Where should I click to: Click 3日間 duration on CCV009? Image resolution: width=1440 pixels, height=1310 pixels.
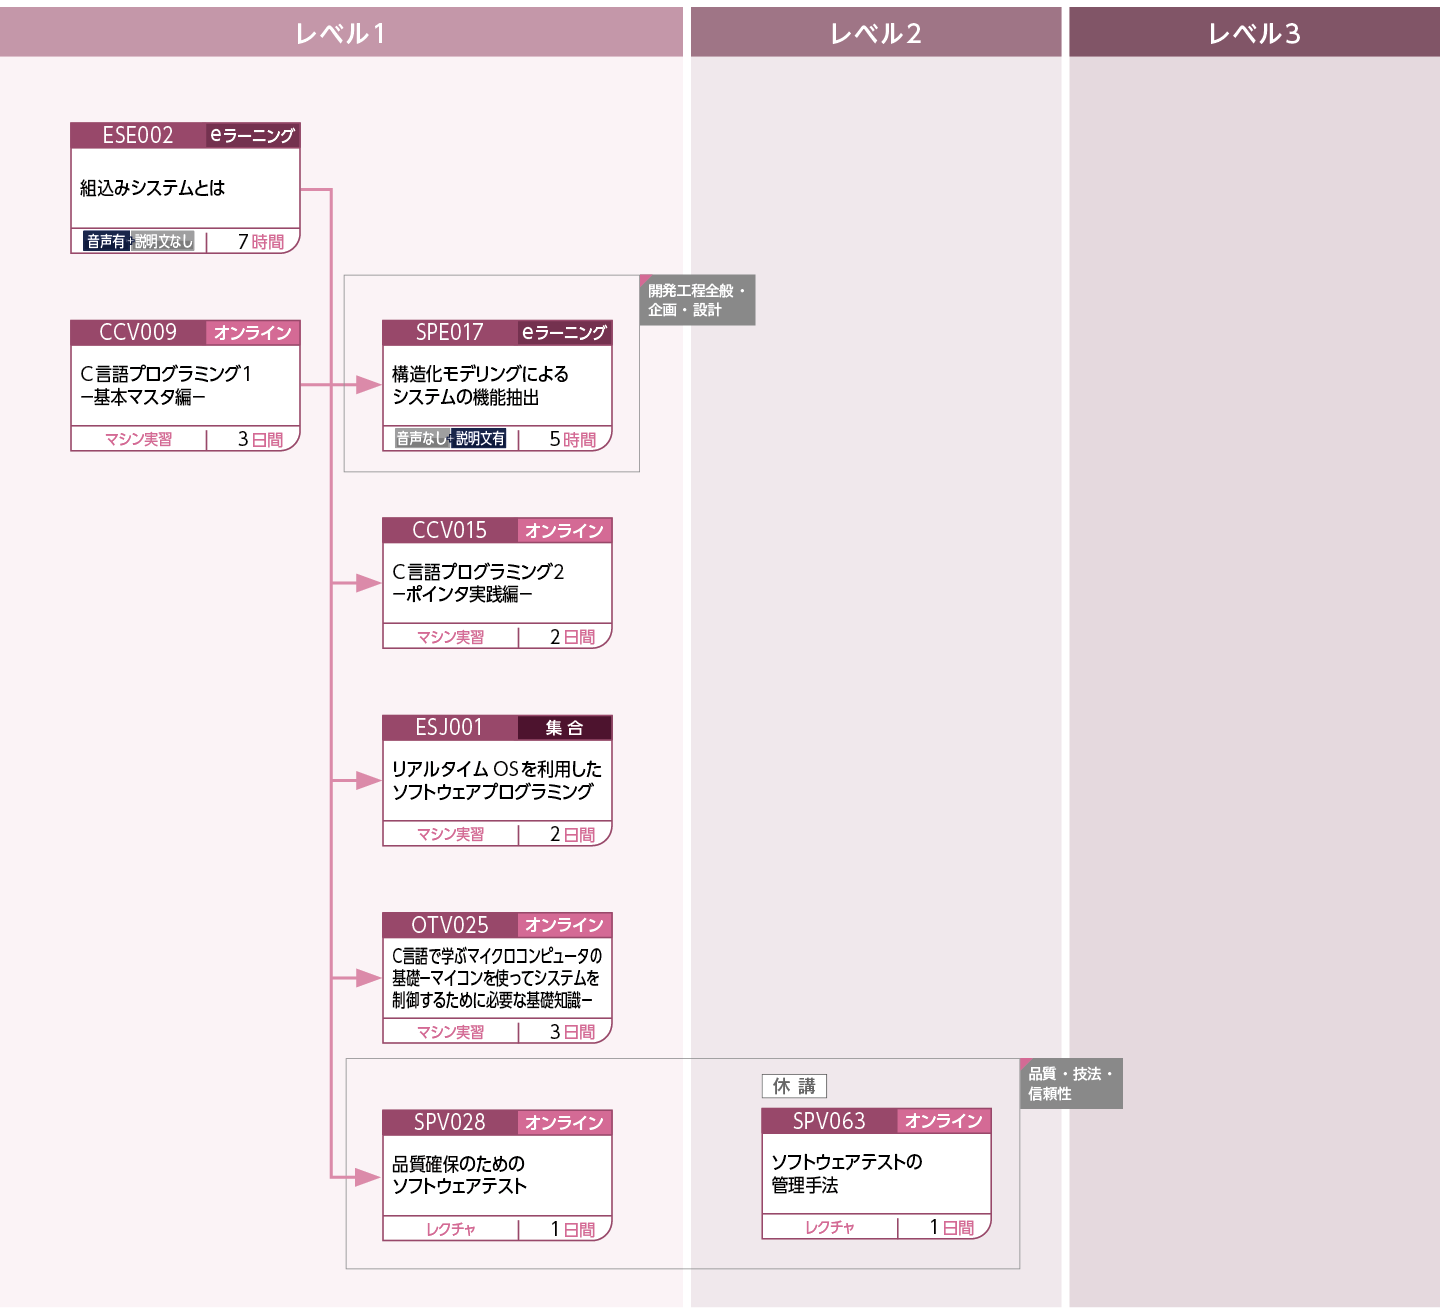pyautogui.click(x=260, y=439)
